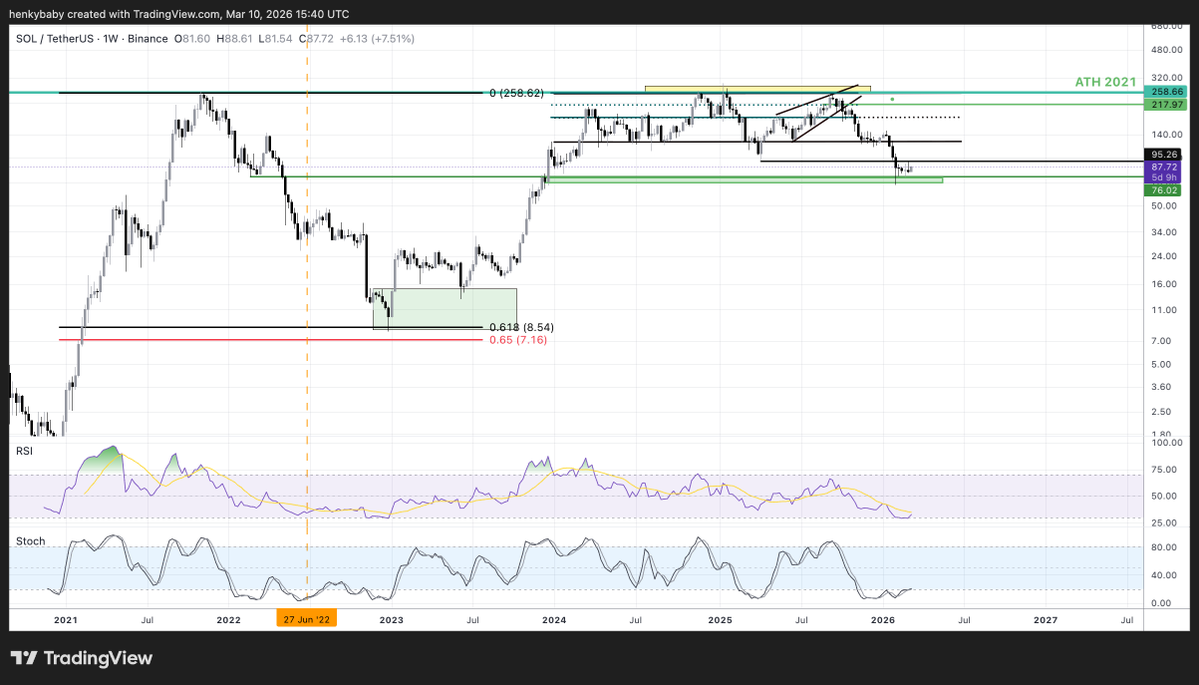The image size is (1199, 685).
Task: Click the RSI indicator label
Action: 24,451
